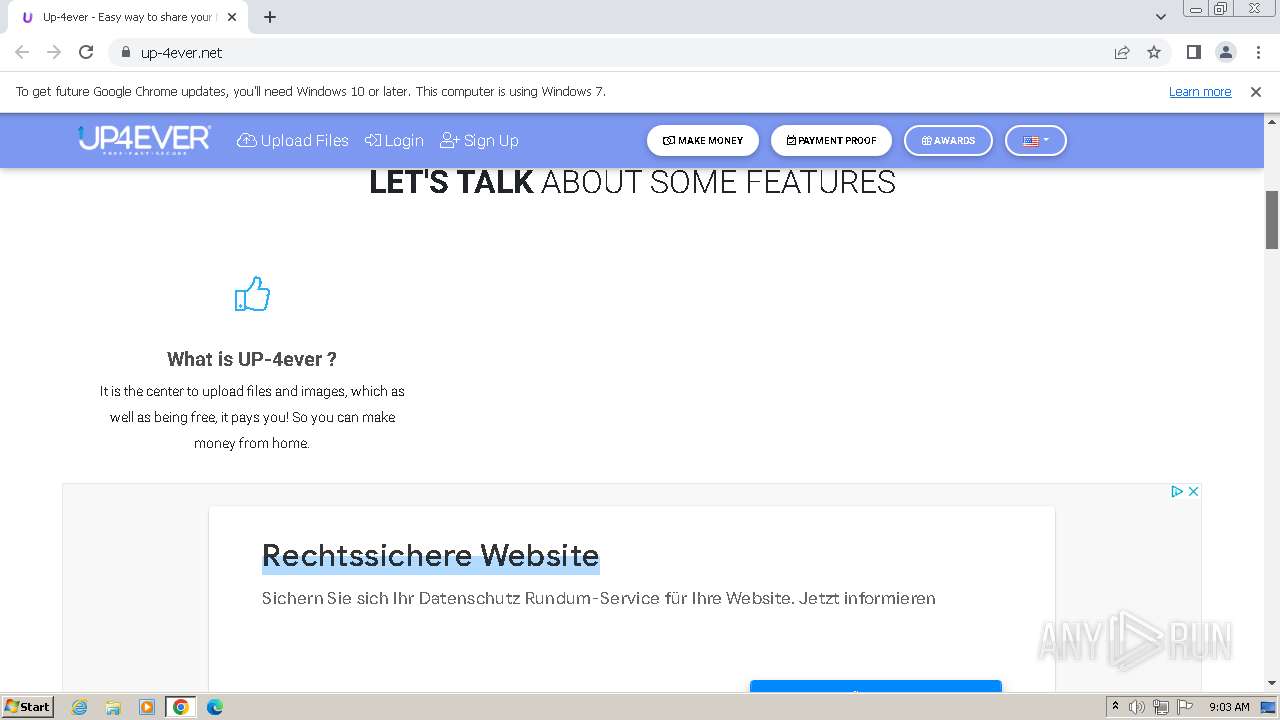Launch Internet Explorer from taskbar
Viewport: 1280px width, 720px height.
tap(80, 707)
